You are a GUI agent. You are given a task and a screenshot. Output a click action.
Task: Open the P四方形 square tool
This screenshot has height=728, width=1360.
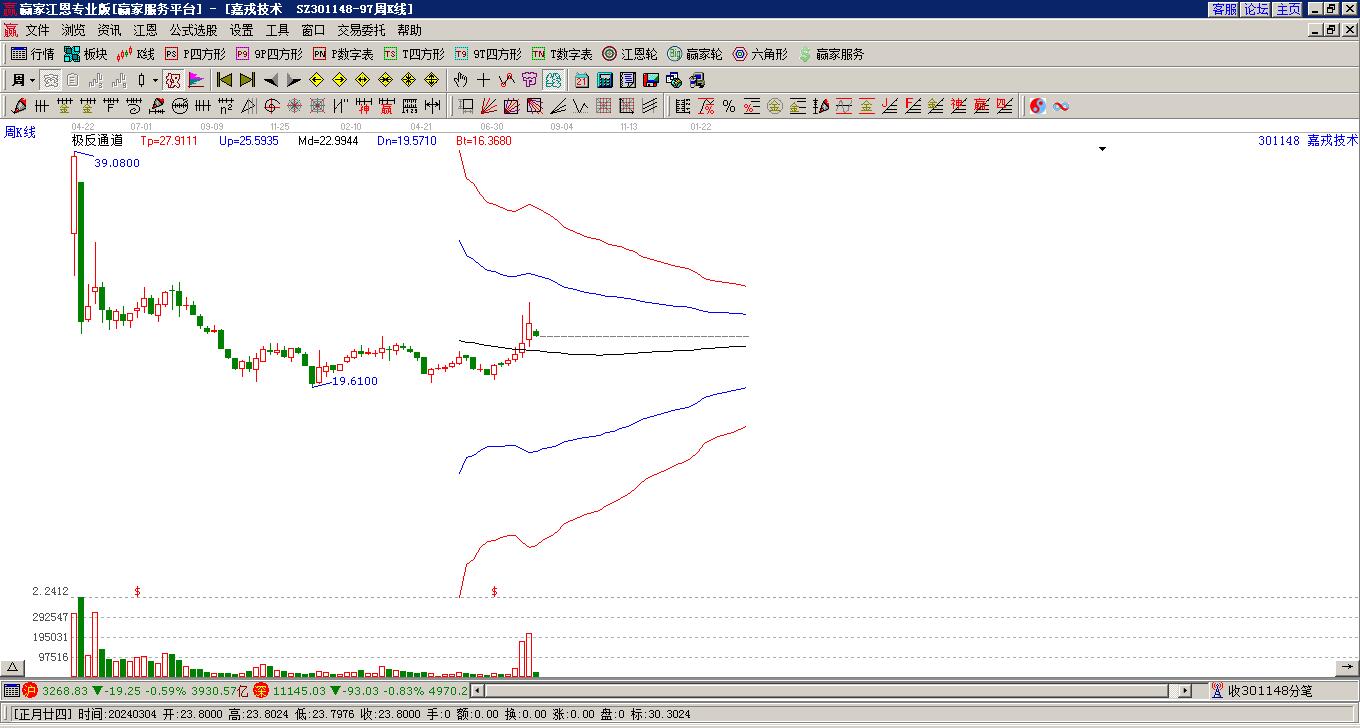click(x=195, y=54)
